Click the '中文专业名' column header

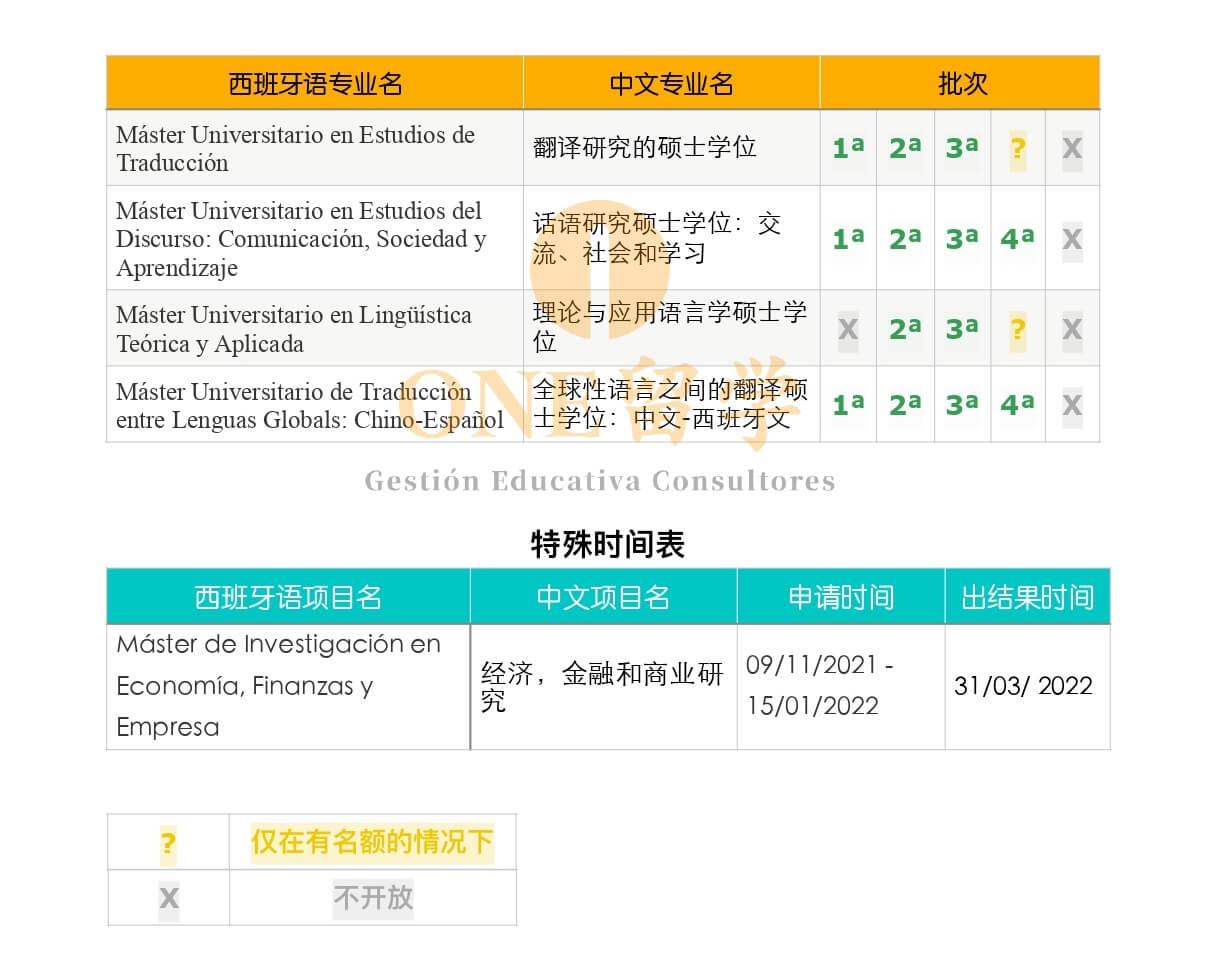click(x=671, y=84)
